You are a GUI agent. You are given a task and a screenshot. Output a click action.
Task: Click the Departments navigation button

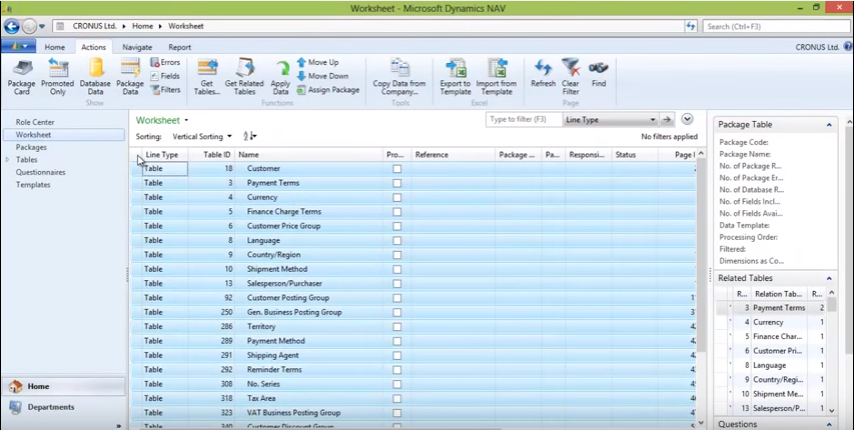50,407
